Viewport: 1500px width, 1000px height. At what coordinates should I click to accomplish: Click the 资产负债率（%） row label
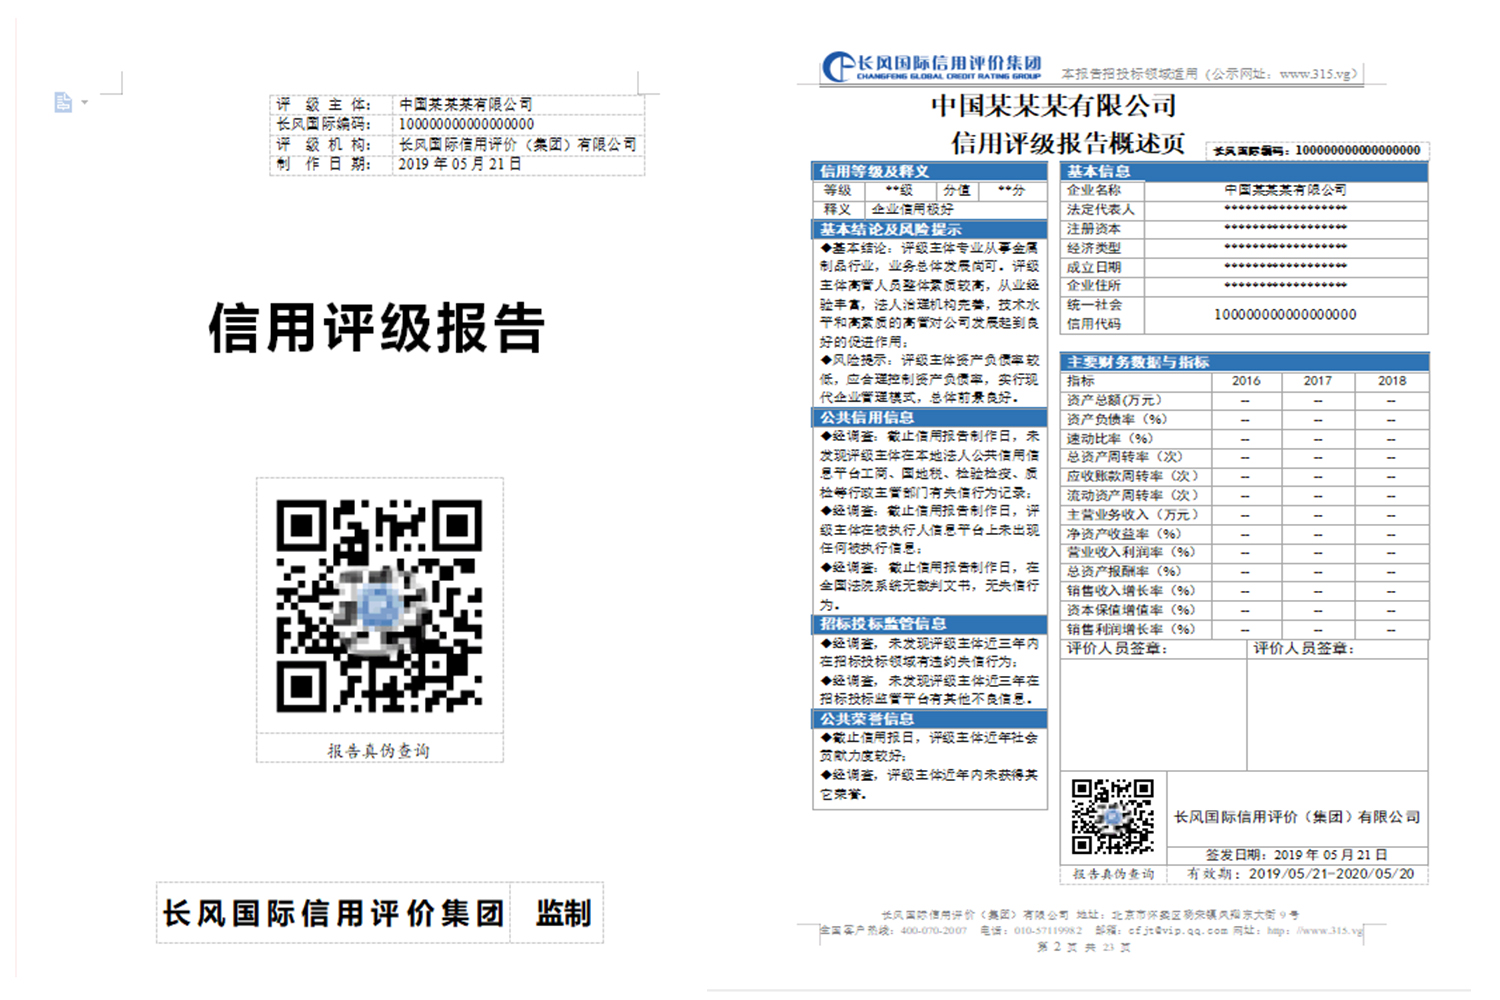click(x=1117, y=419)
